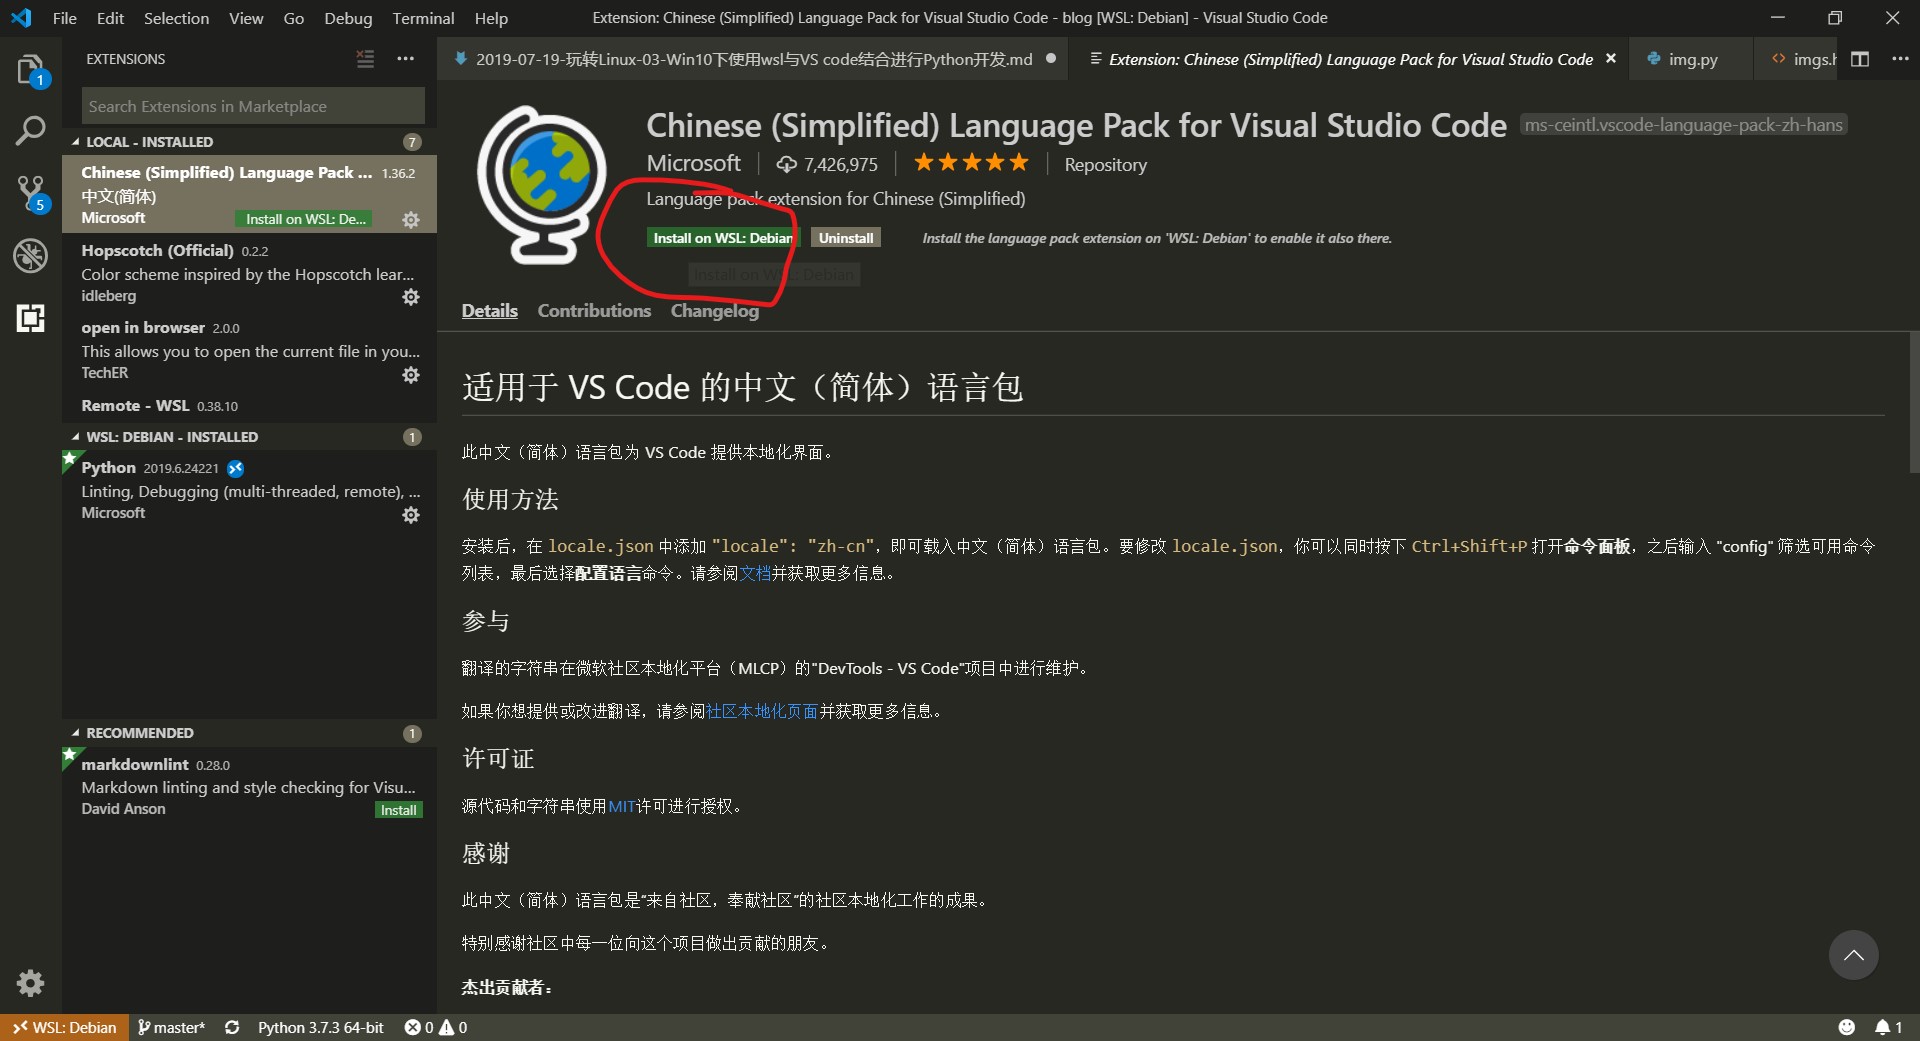The height and width of the screenshot is (1041, 1920).
Task: Switch to the markdown file editor tab
Action: (x=753, y=59)
